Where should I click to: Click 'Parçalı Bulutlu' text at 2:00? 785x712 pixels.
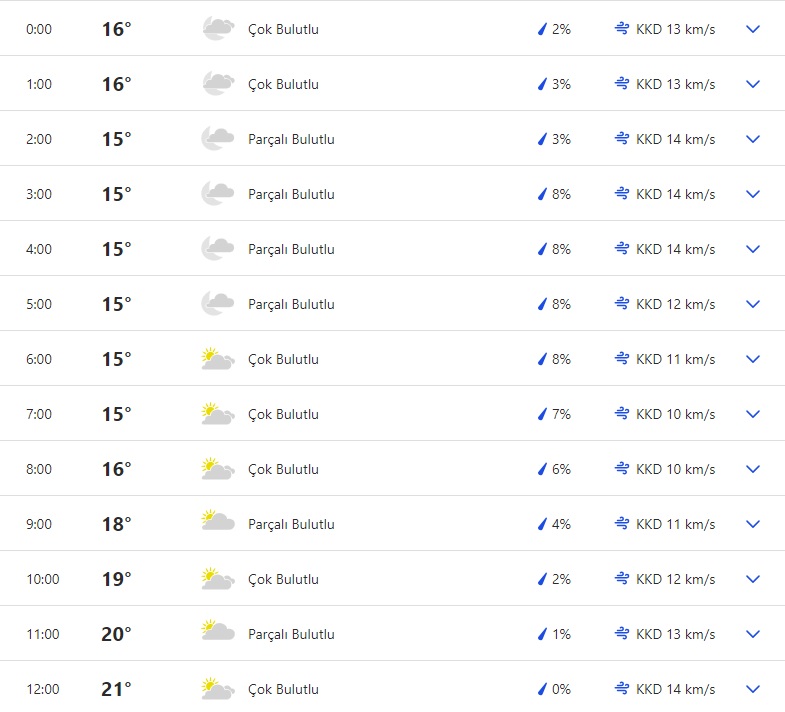291,139
